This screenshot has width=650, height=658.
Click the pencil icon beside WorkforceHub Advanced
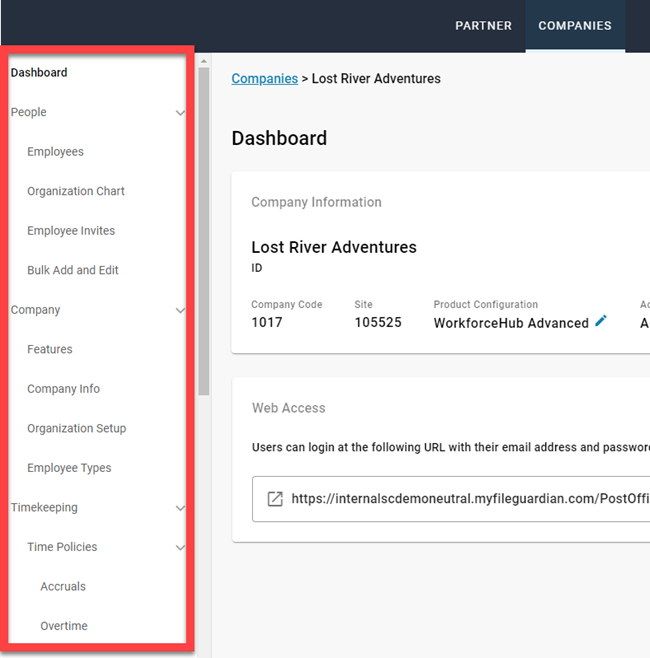pyautogui.click(x=601, y=321)
